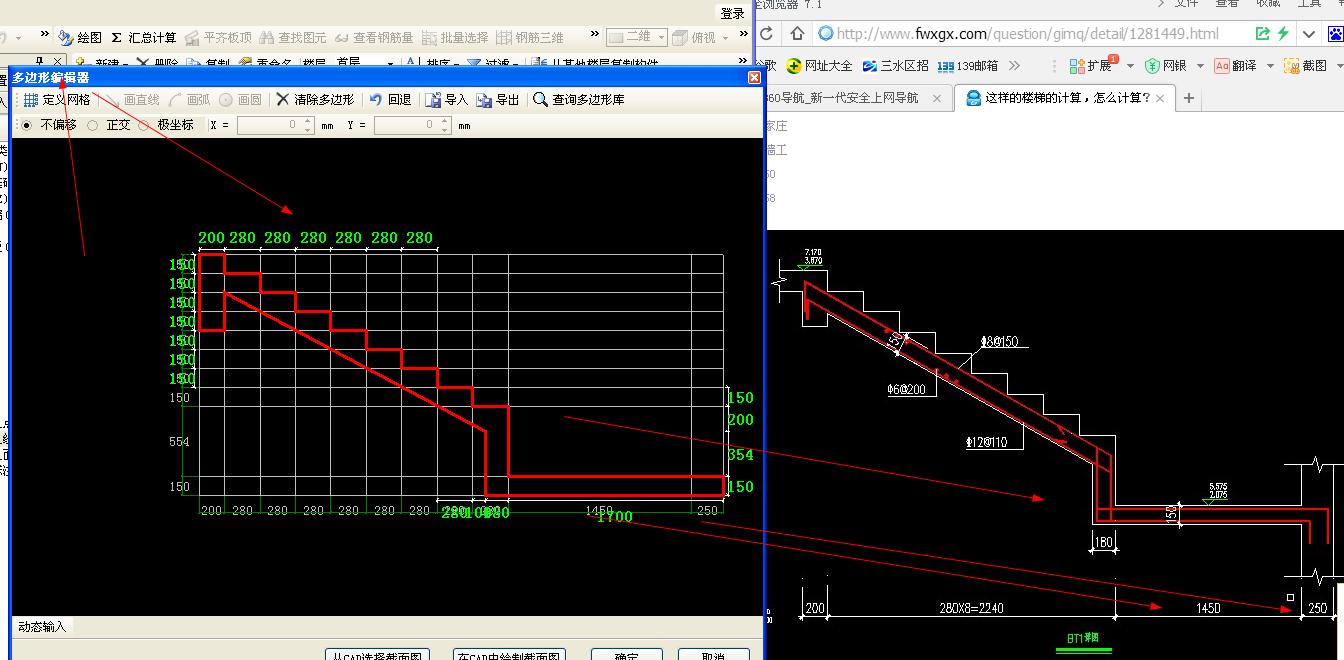Open a new browser tab
1344x660 pixels.
coord(1188,98)
